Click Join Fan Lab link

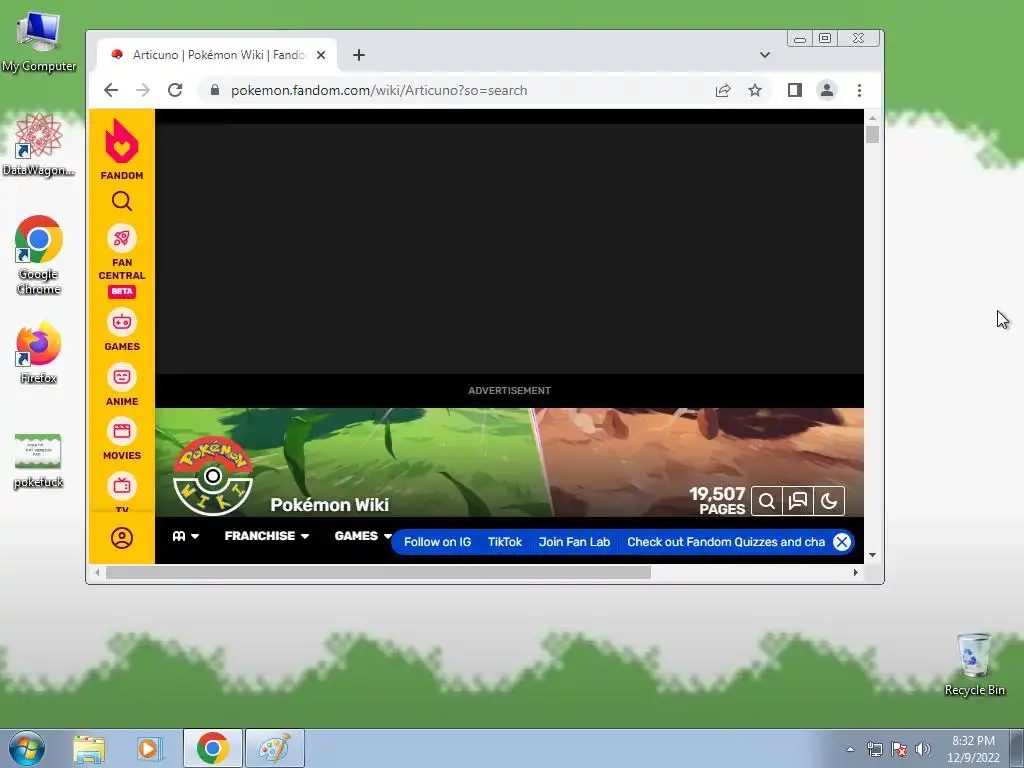[x=574, y=542]
